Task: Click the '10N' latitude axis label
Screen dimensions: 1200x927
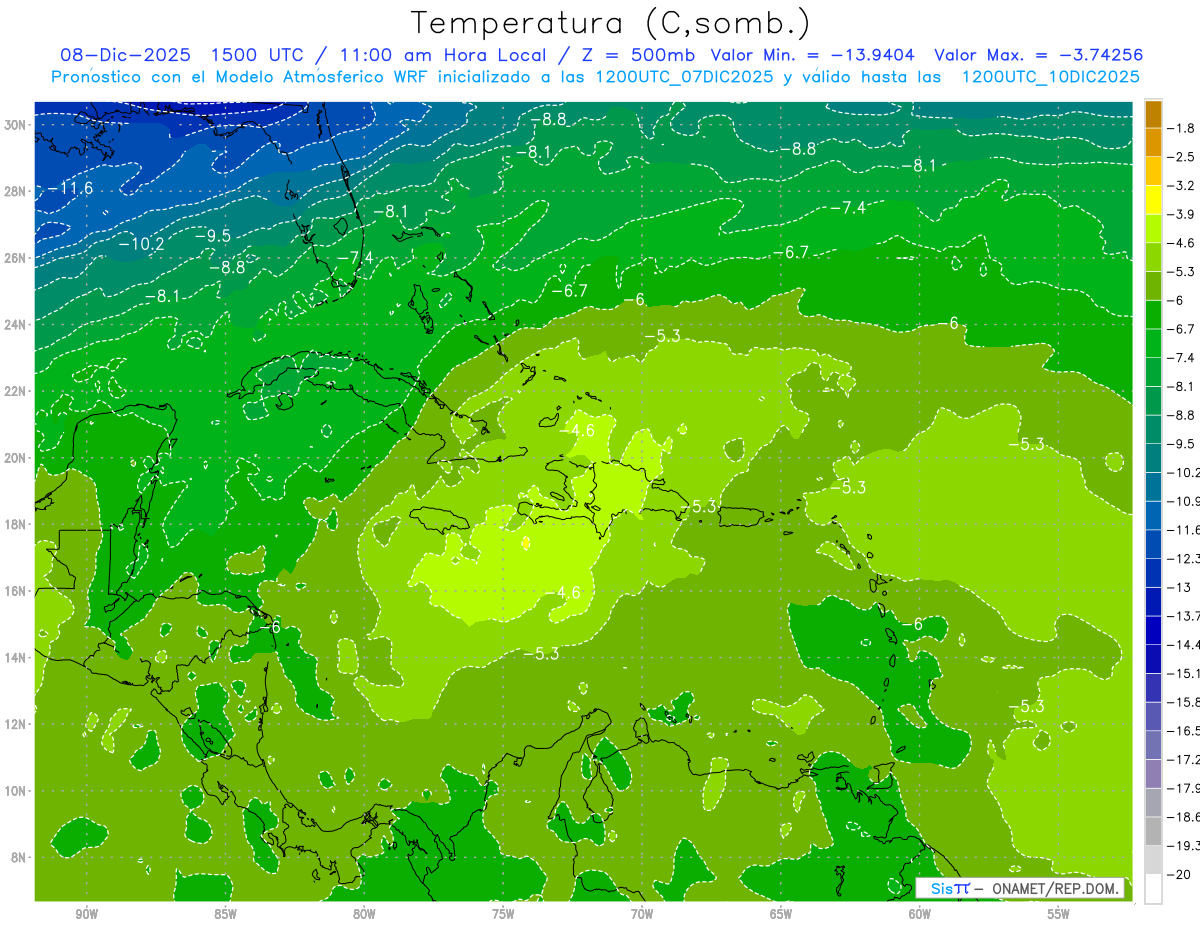Action: (15, 791)
